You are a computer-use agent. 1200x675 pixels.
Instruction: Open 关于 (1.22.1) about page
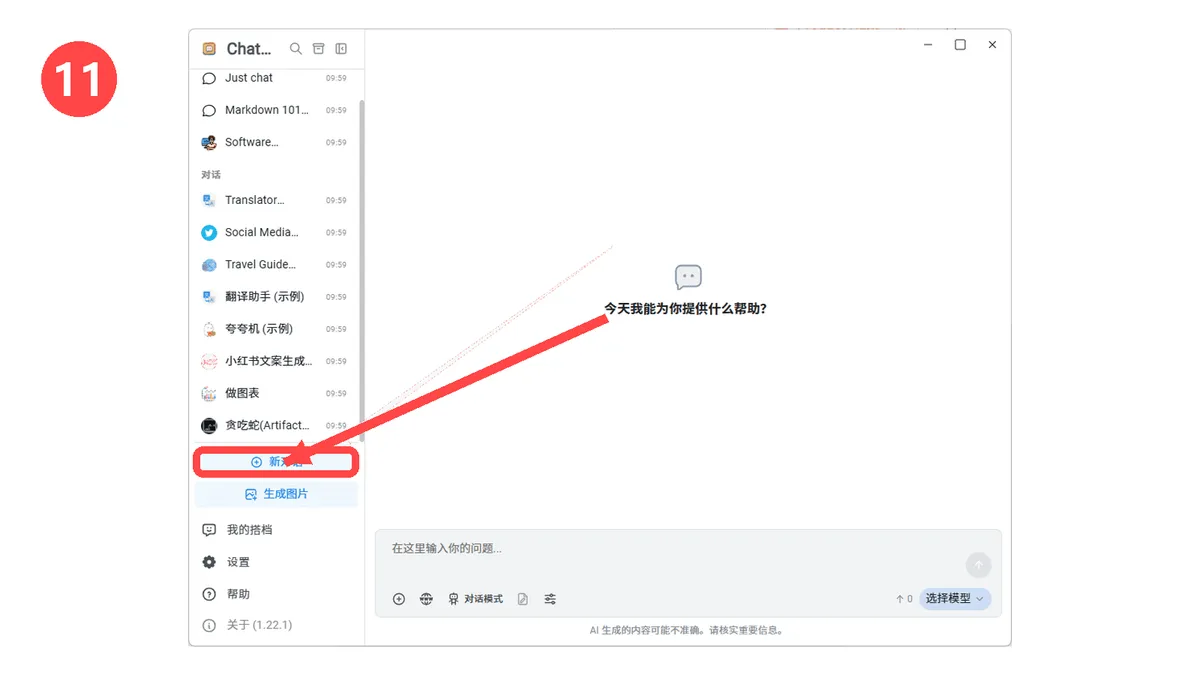(275, 625)
